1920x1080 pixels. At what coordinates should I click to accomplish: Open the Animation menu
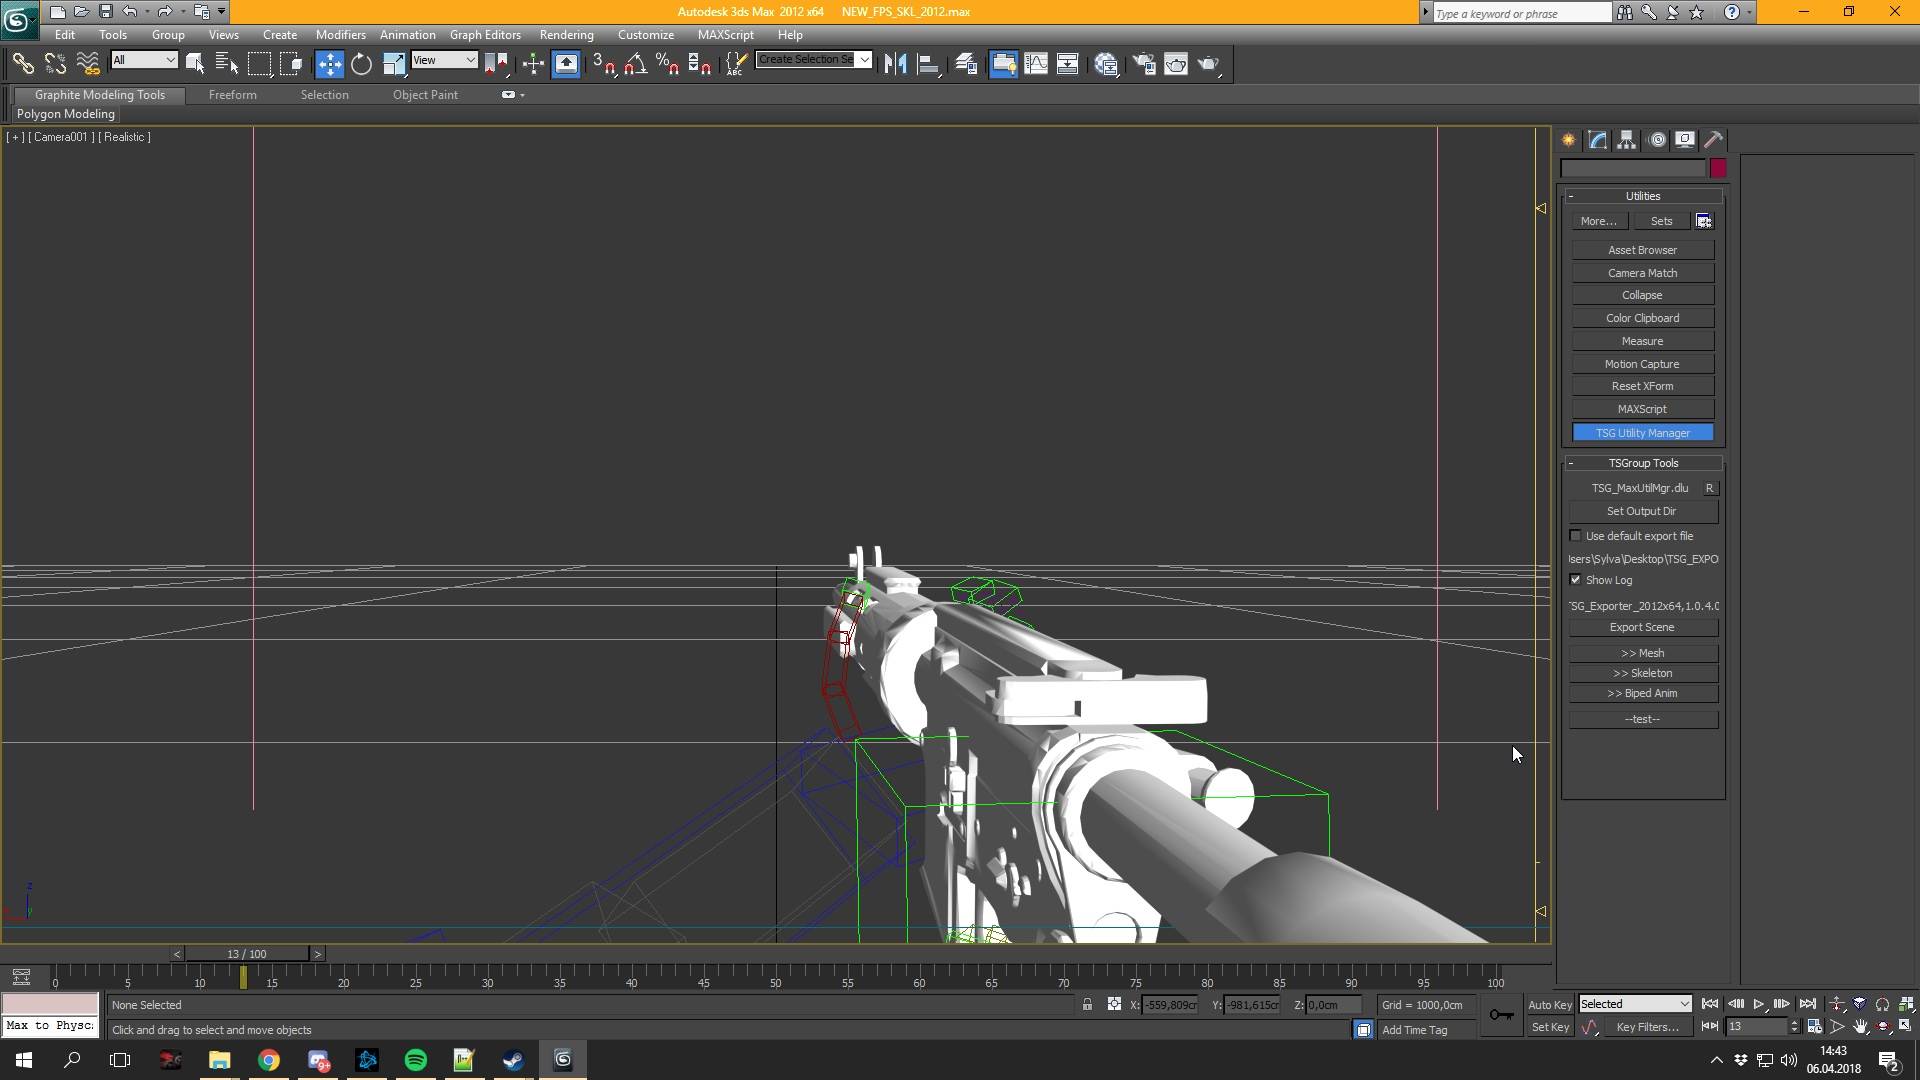(407, 33)
